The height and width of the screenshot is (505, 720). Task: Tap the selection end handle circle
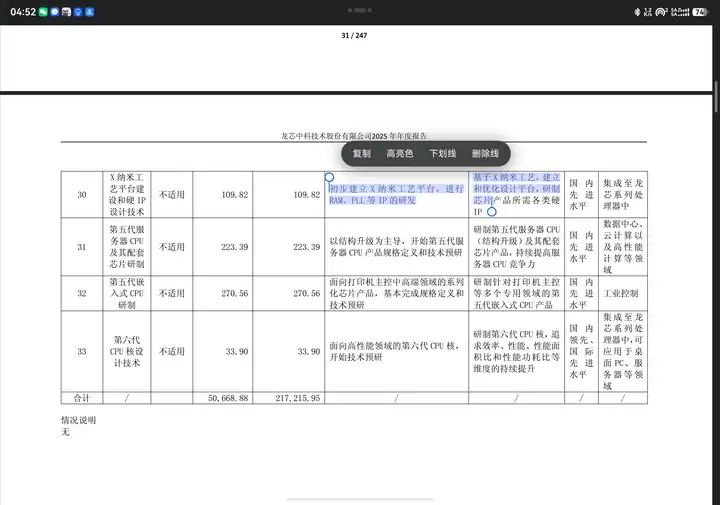pyautogui.click(x=492, y=212)
